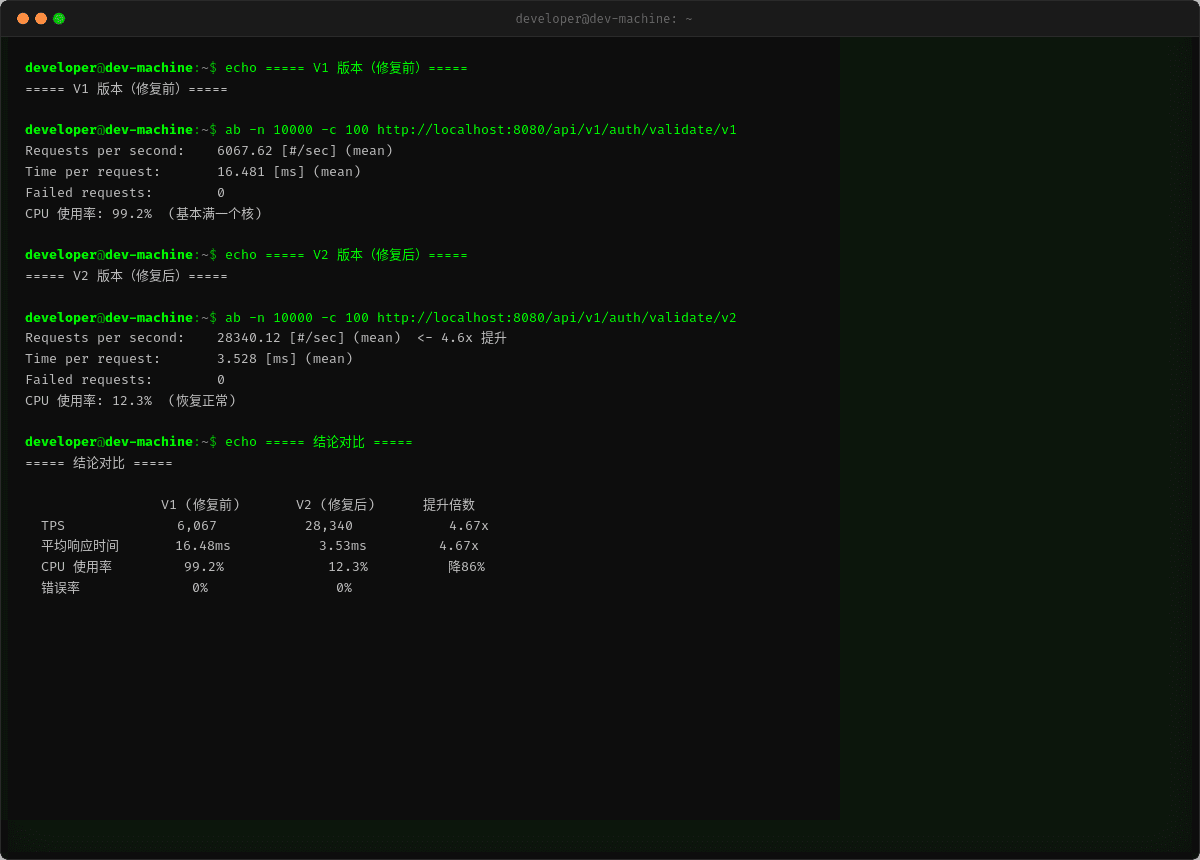The height and width of the screenshot is (860, 1200).
Task: Click the output line ===== V1 版本（修复前）=====
Action: 126,89
